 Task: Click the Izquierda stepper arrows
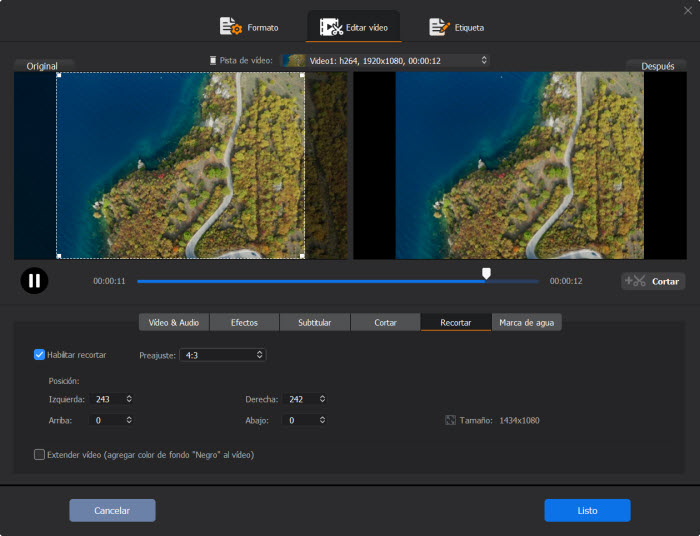(129, 399)
